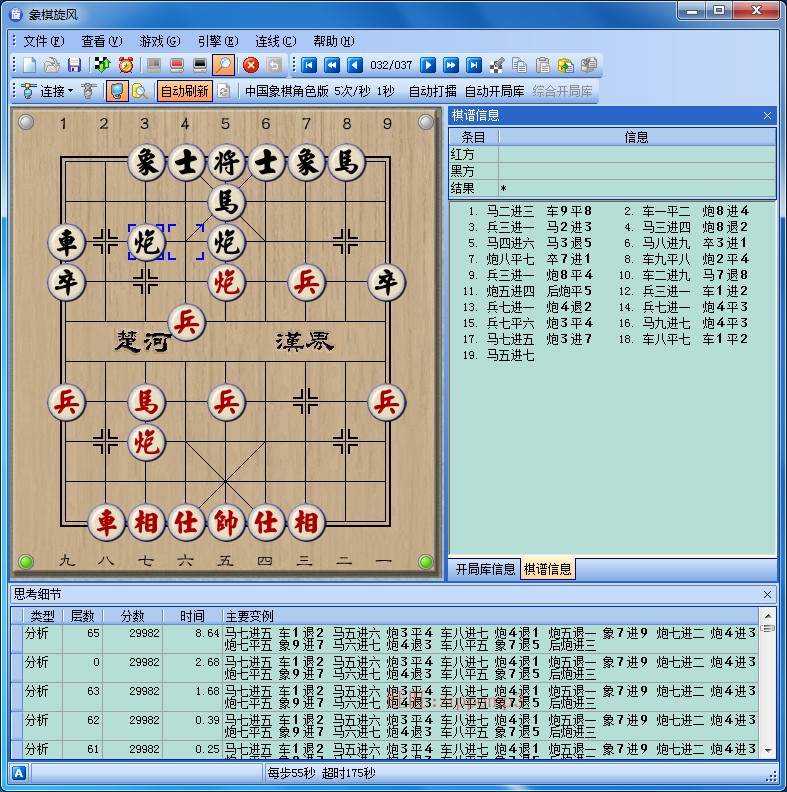Open the 引擎(E) menu
787x792 pixels.
point(218,41)
